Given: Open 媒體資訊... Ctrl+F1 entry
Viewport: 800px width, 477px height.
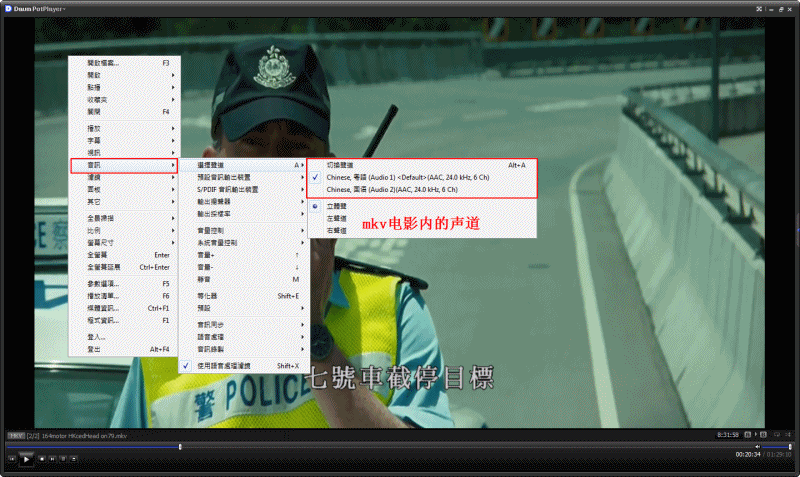Looking at the screenshot, I should [x=124, y=308].
